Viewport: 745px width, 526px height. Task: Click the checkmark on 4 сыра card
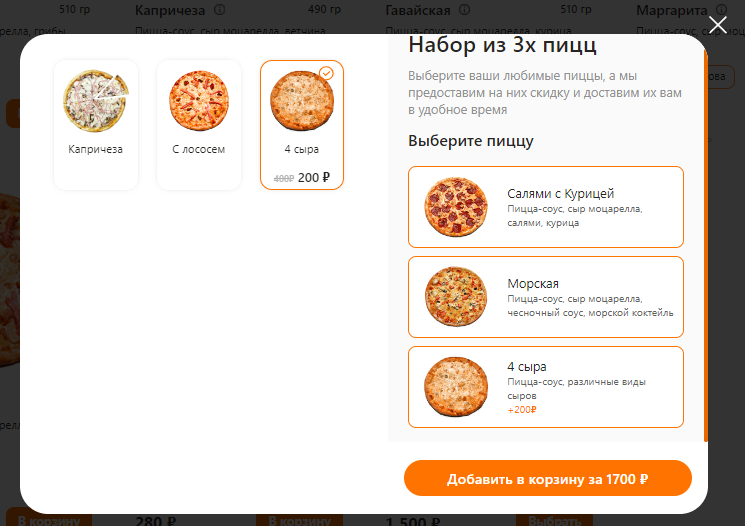tap(326, 73)
